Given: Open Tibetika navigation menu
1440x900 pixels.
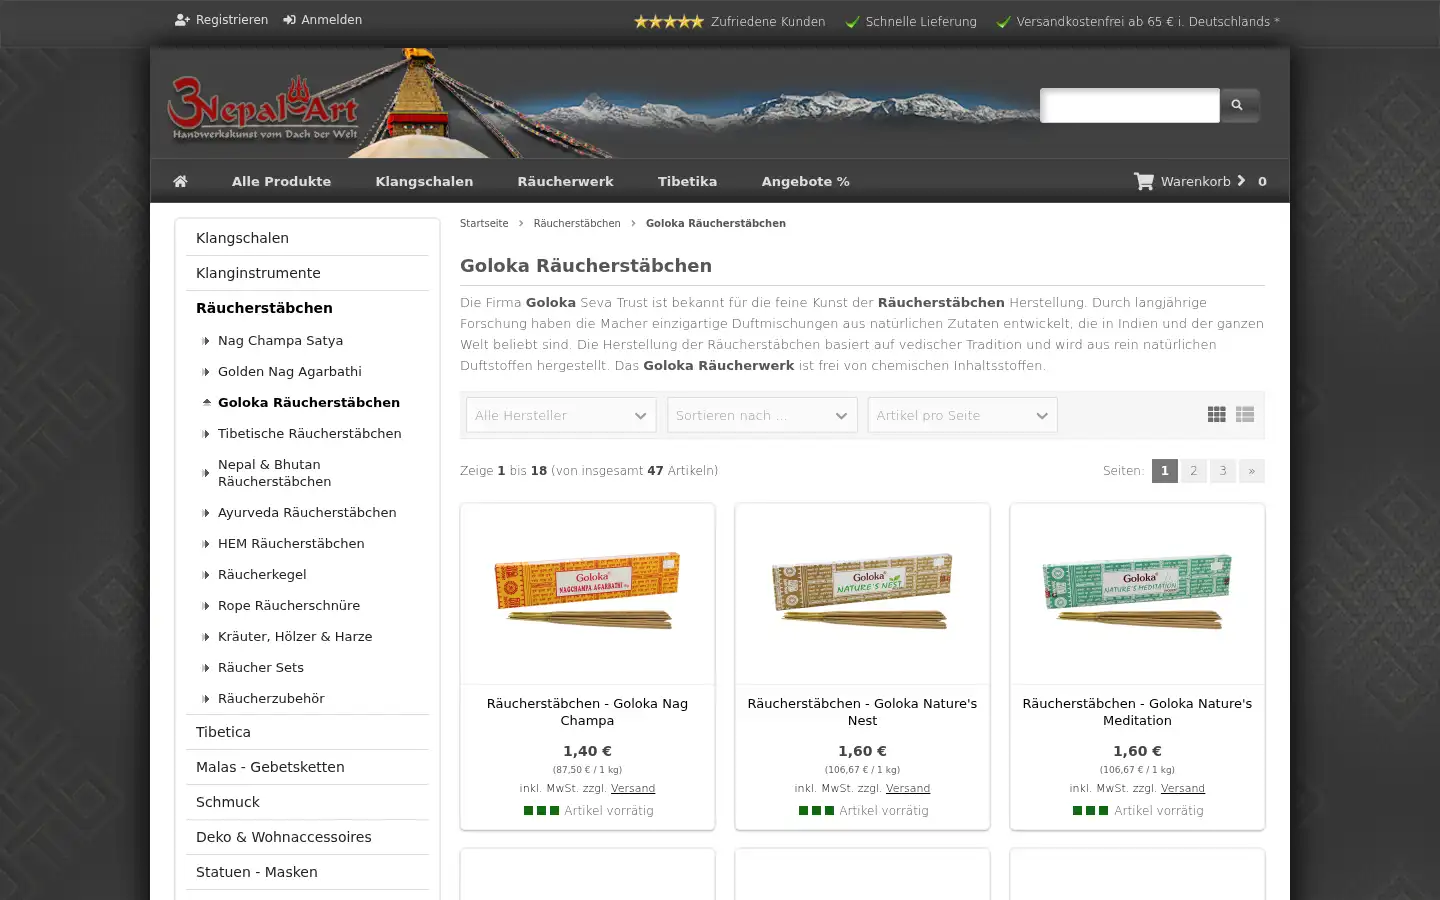Looking at the screenshot, I should [687, 181].
